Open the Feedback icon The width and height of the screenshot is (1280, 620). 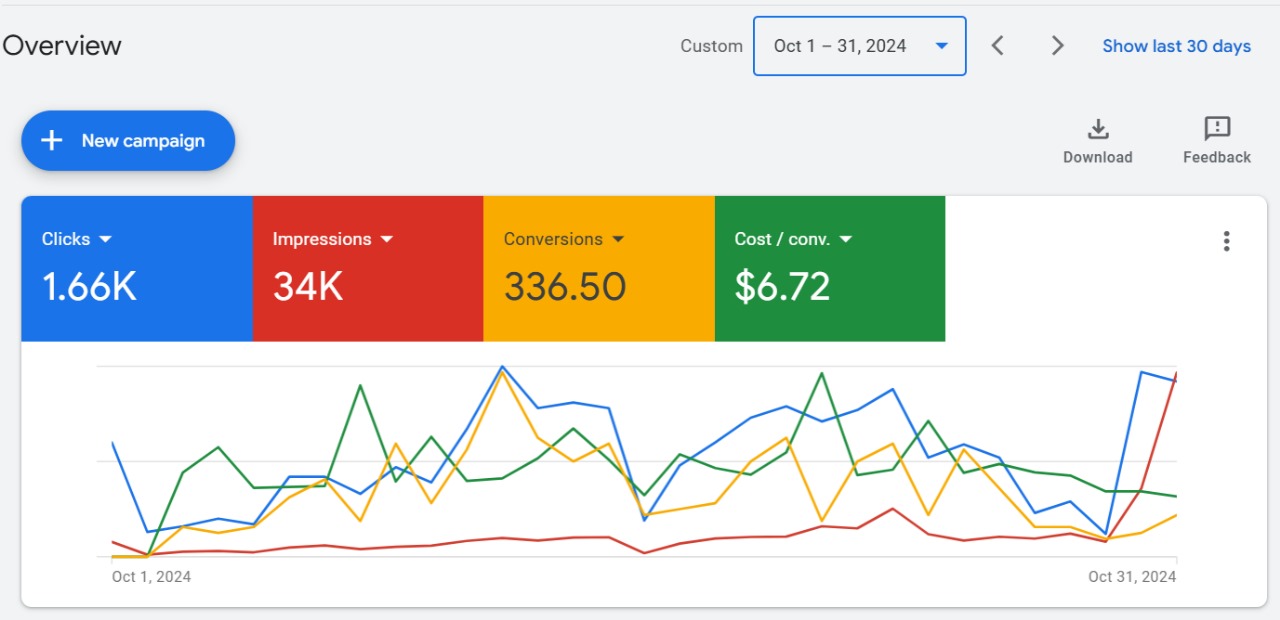[1217, 129]
